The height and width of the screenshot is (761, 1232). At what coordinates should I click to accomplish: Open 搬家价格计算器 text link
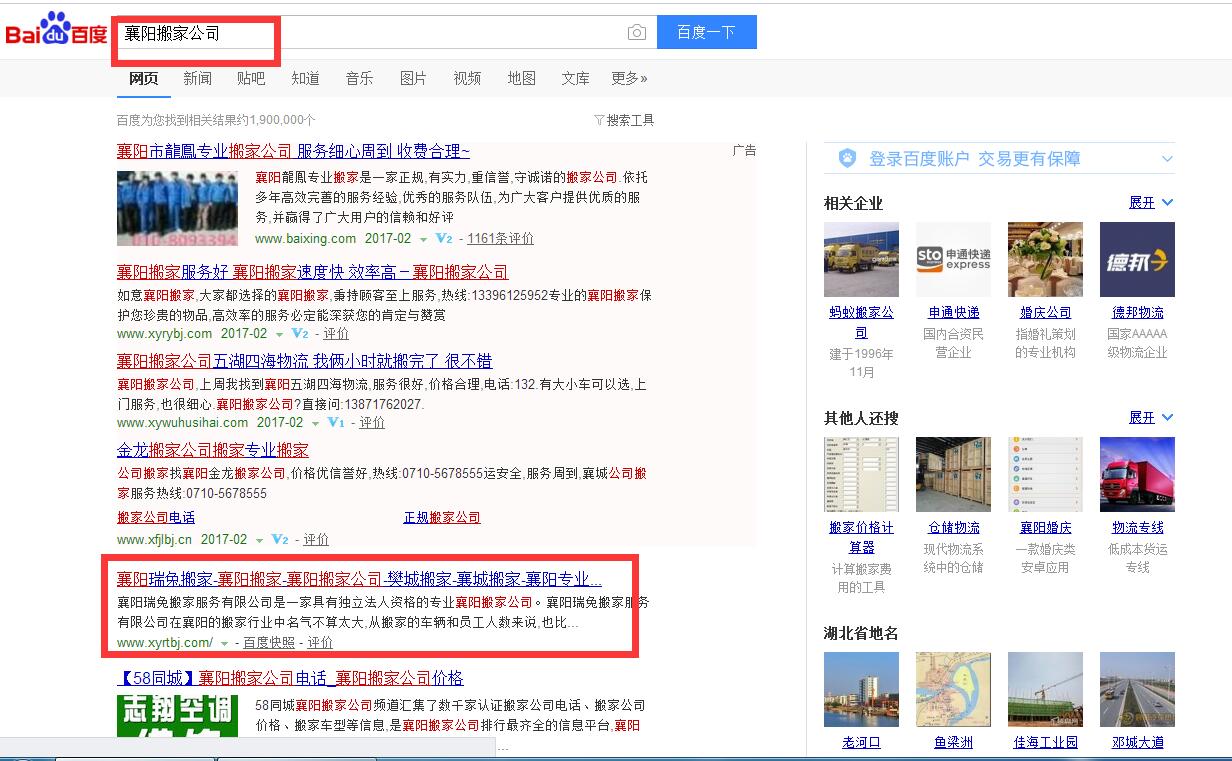[x=861, y=537]
